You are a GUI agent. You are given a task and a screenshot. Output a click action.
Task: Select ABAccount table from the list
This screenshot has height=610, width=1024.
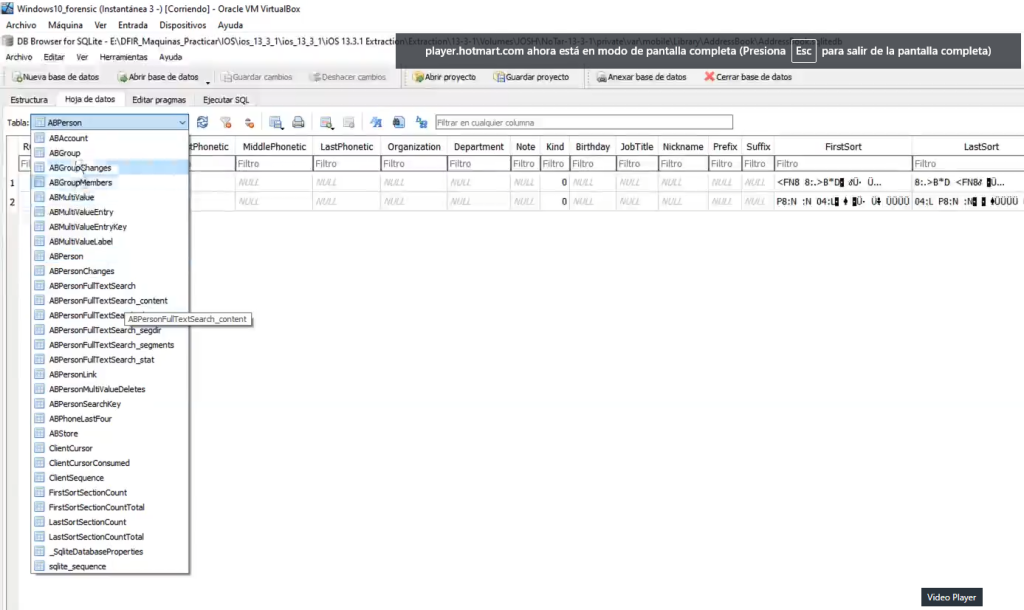click(x=110, y=138)
